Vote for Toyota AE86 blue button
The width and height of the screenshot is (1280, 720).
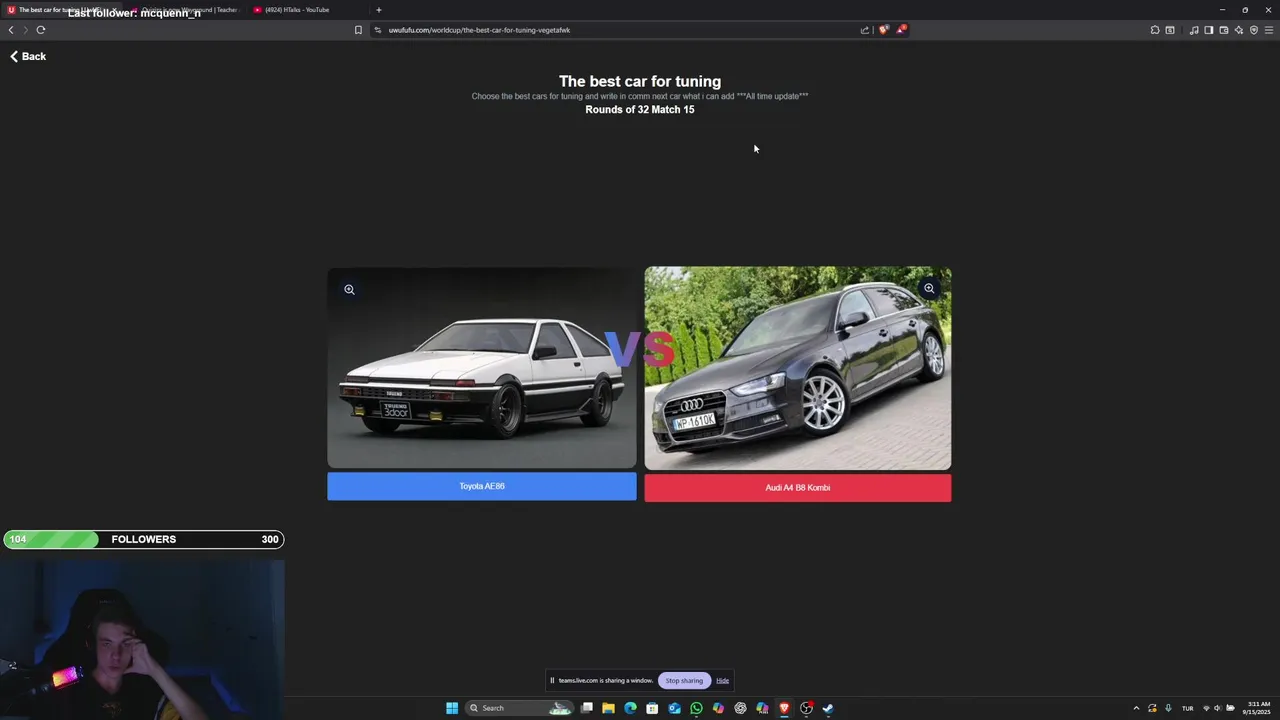482,486
